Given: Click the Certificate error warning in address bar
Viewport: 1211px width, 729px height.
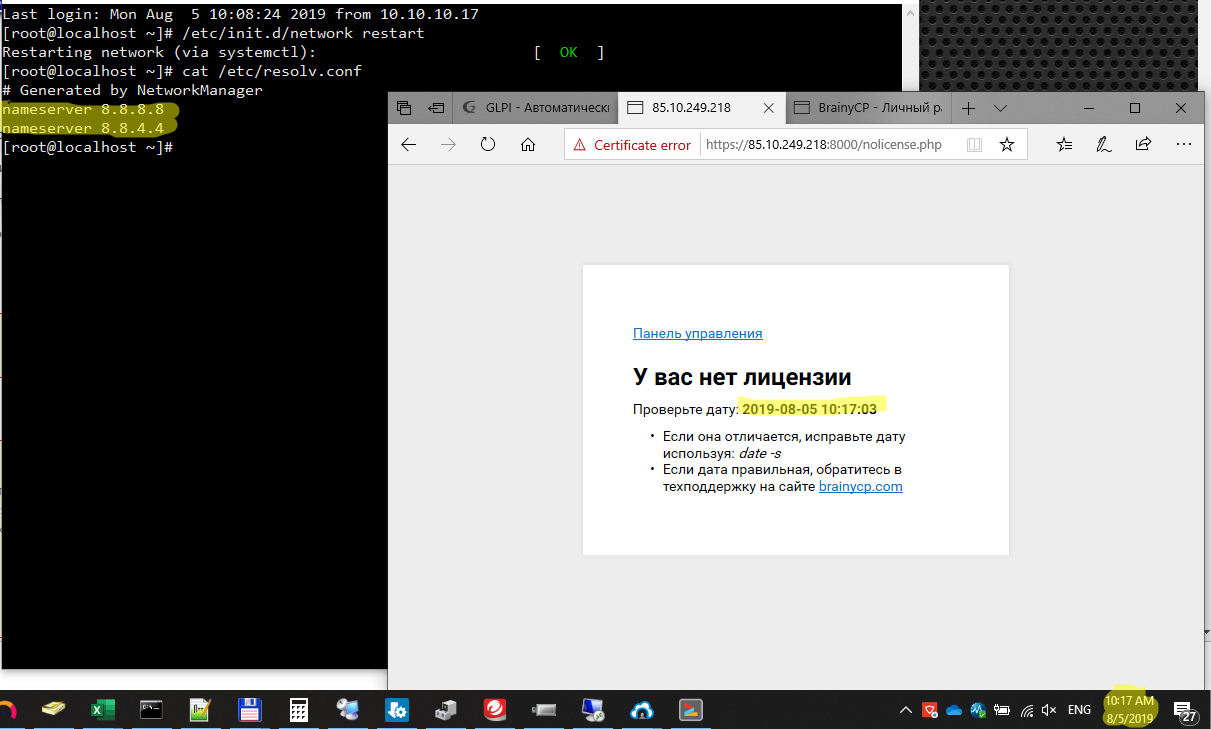Looking at the screenshot, I should [x=632, y=144].
